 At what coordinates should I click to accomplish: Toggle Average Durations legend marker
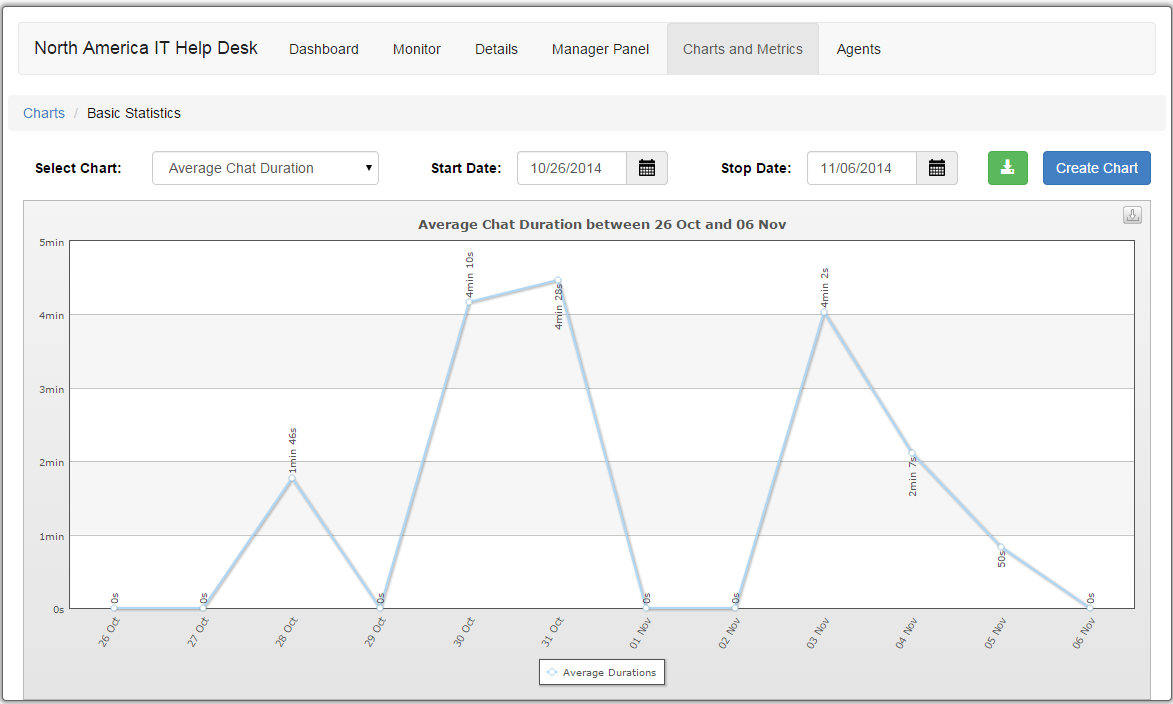(x=552, y=673)
